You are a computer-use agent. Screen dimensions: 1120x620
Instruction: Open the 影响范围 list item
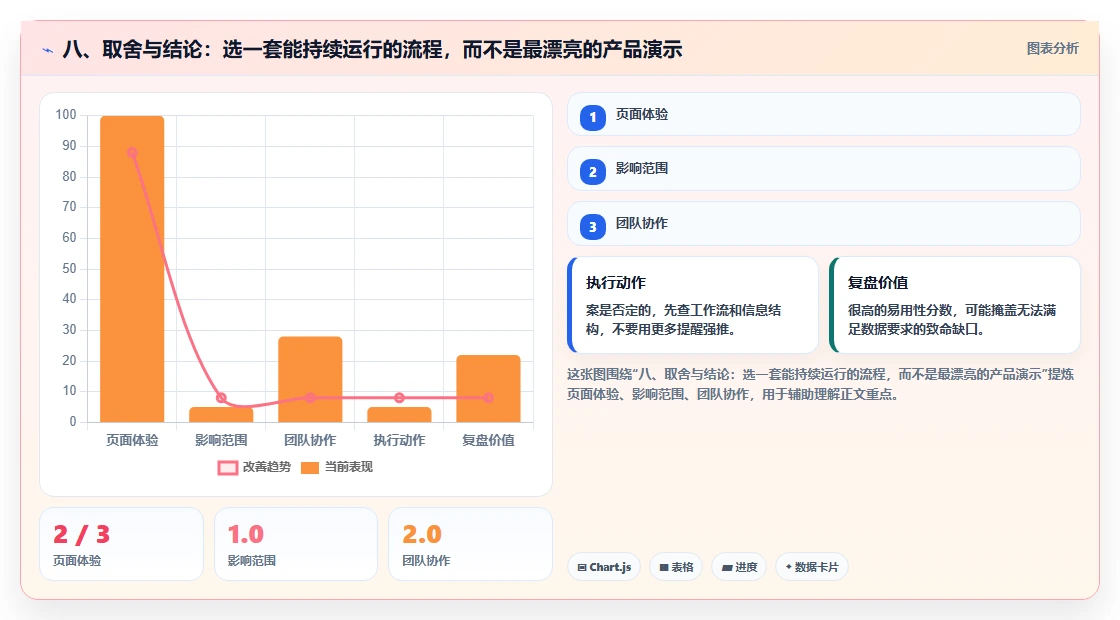(824, 169)
